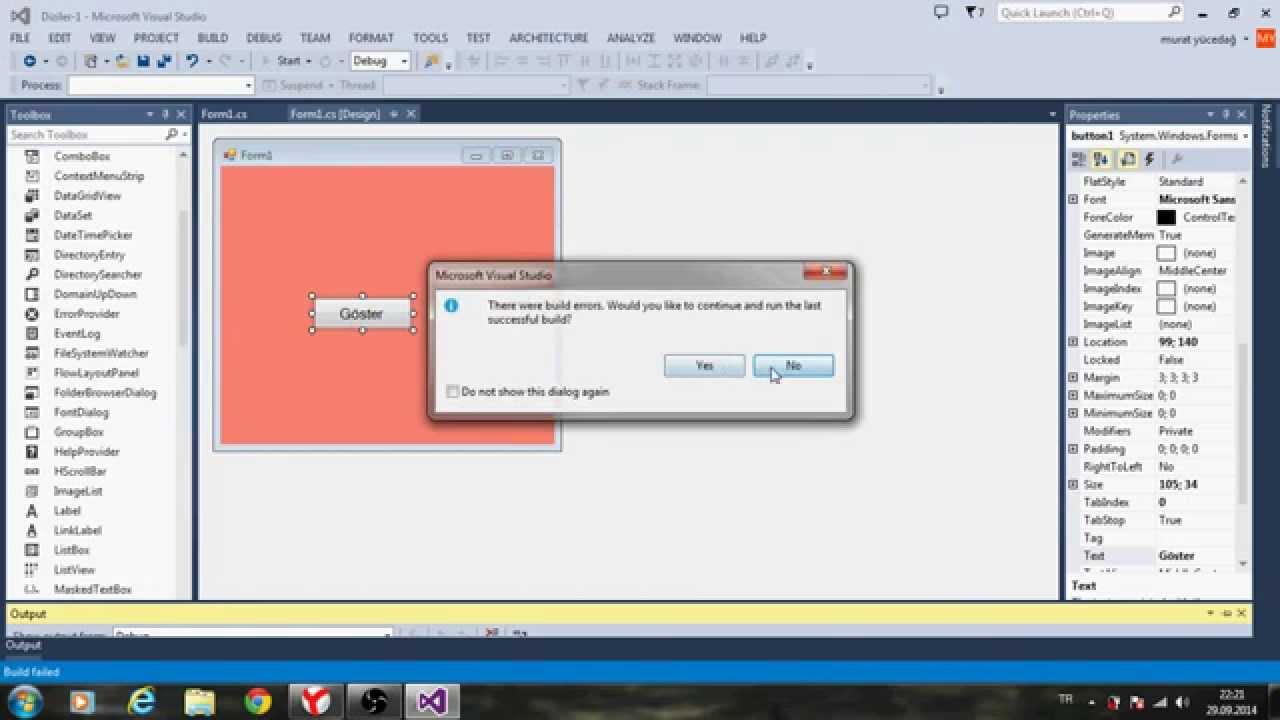Image resolution: width=1280 pixels, height=720 pixels.
Task: Expand the MinimumSize property node
Action: 1073,413
